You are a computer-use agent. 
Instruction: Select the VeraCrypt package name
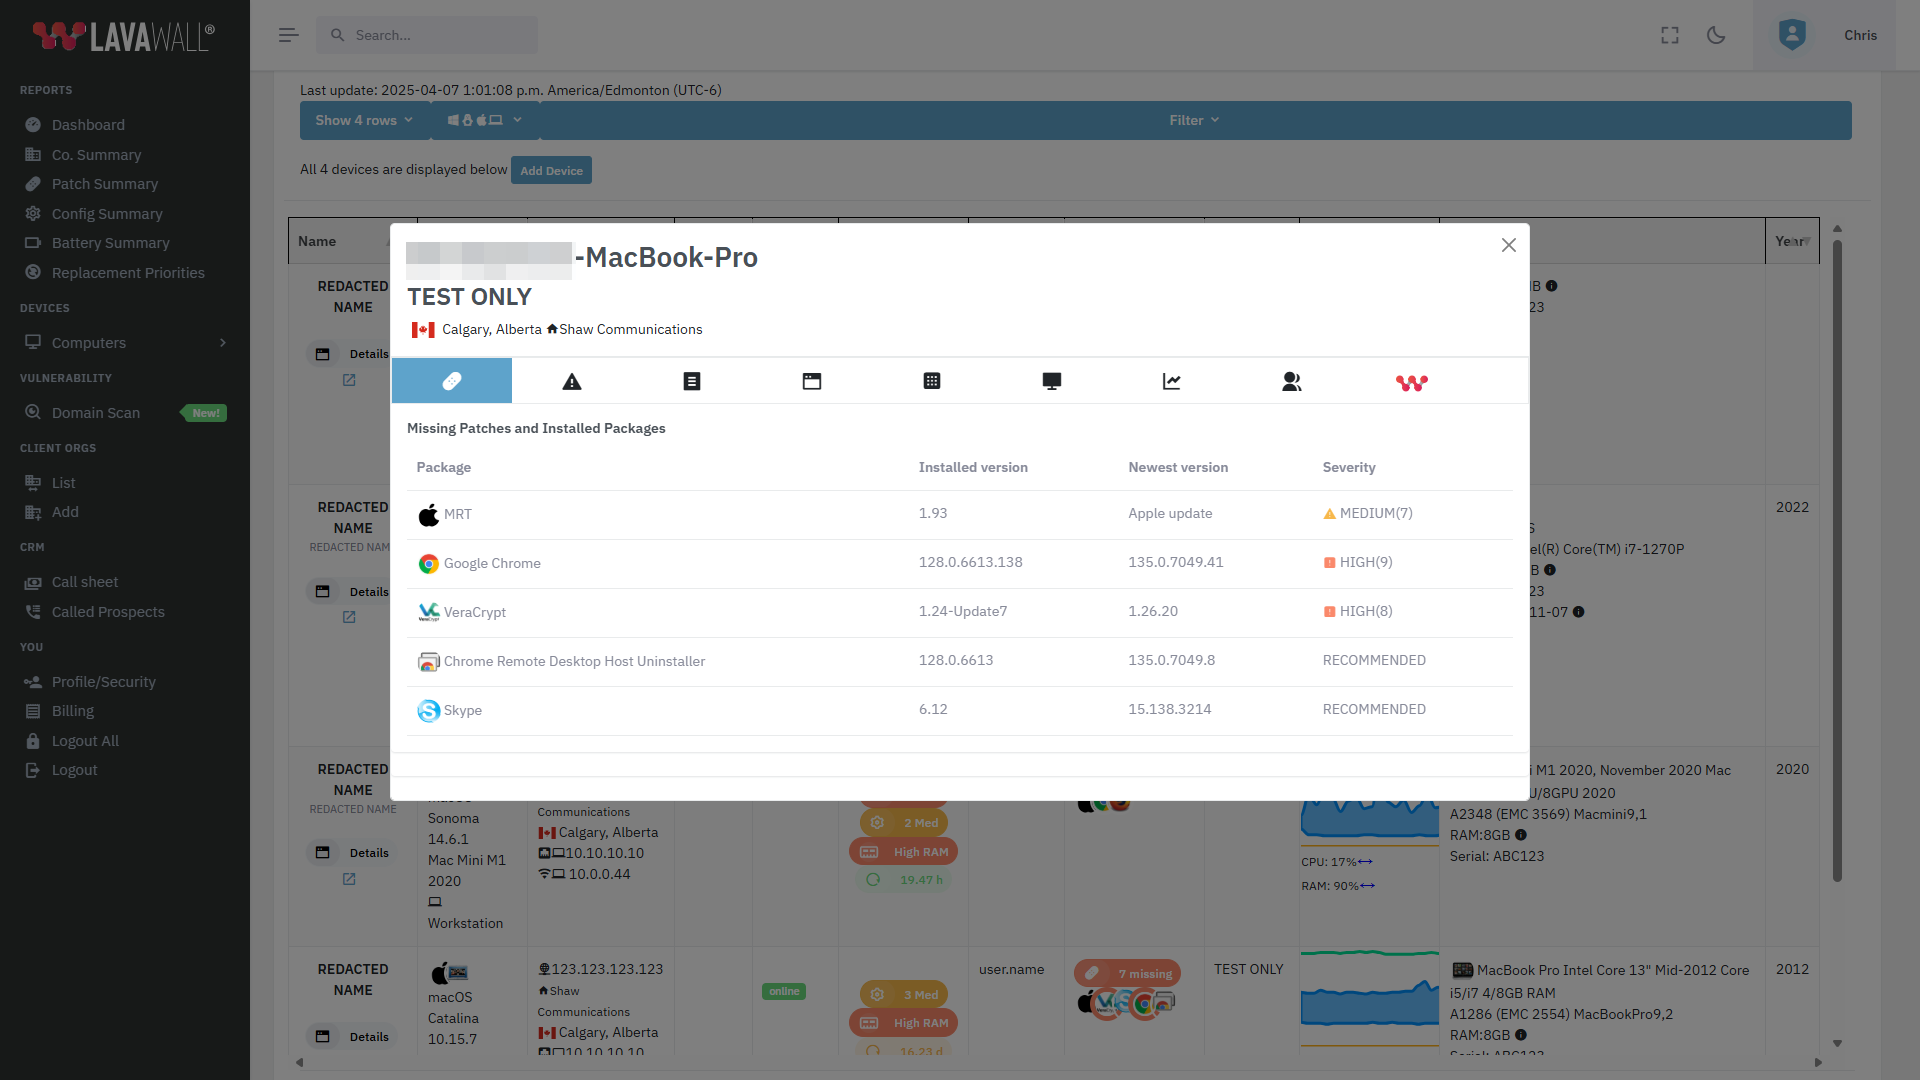[475, 612]
